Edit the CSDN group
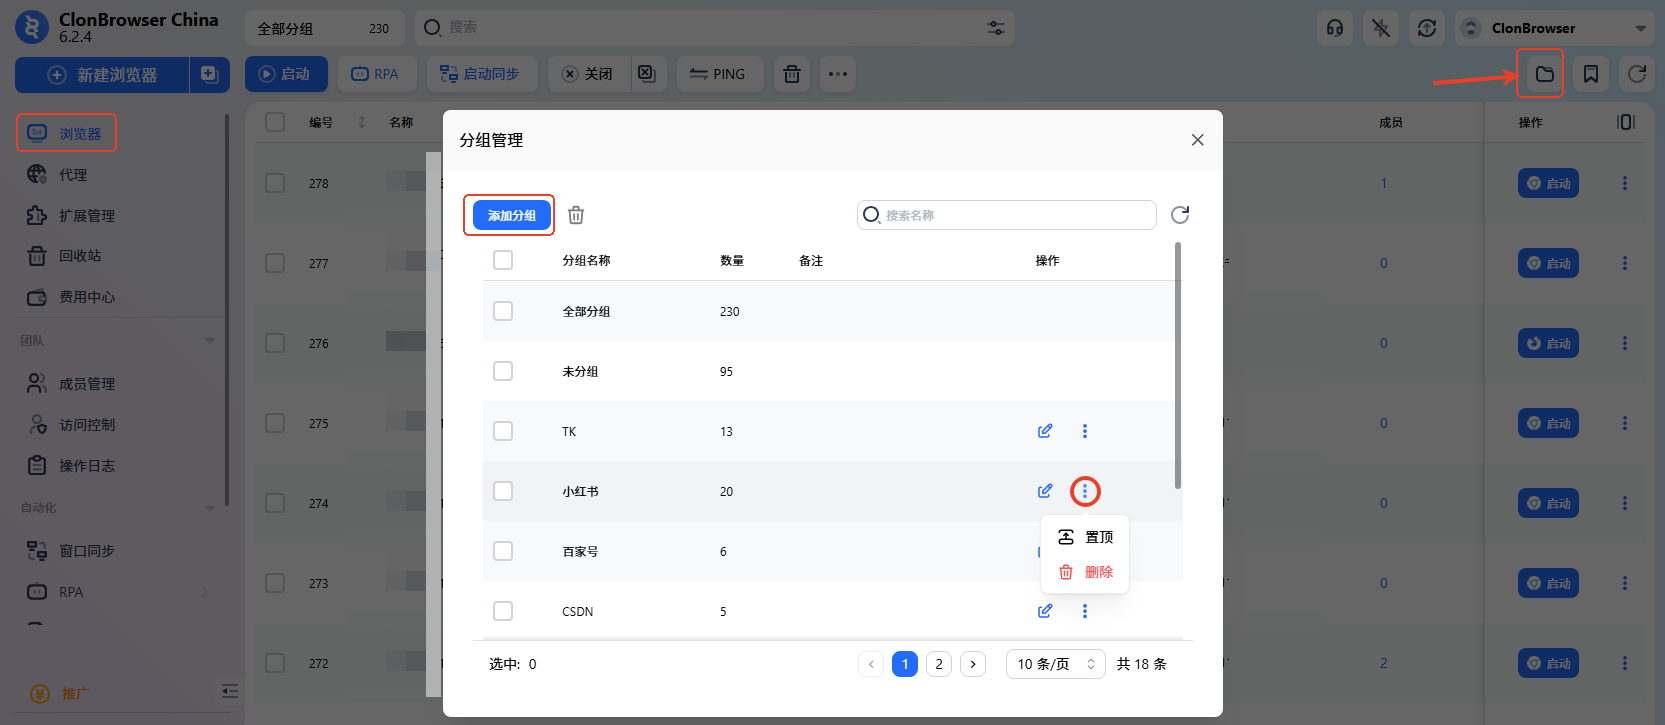The height and width of the screenshot is (725, 1665). (1045, 611)
